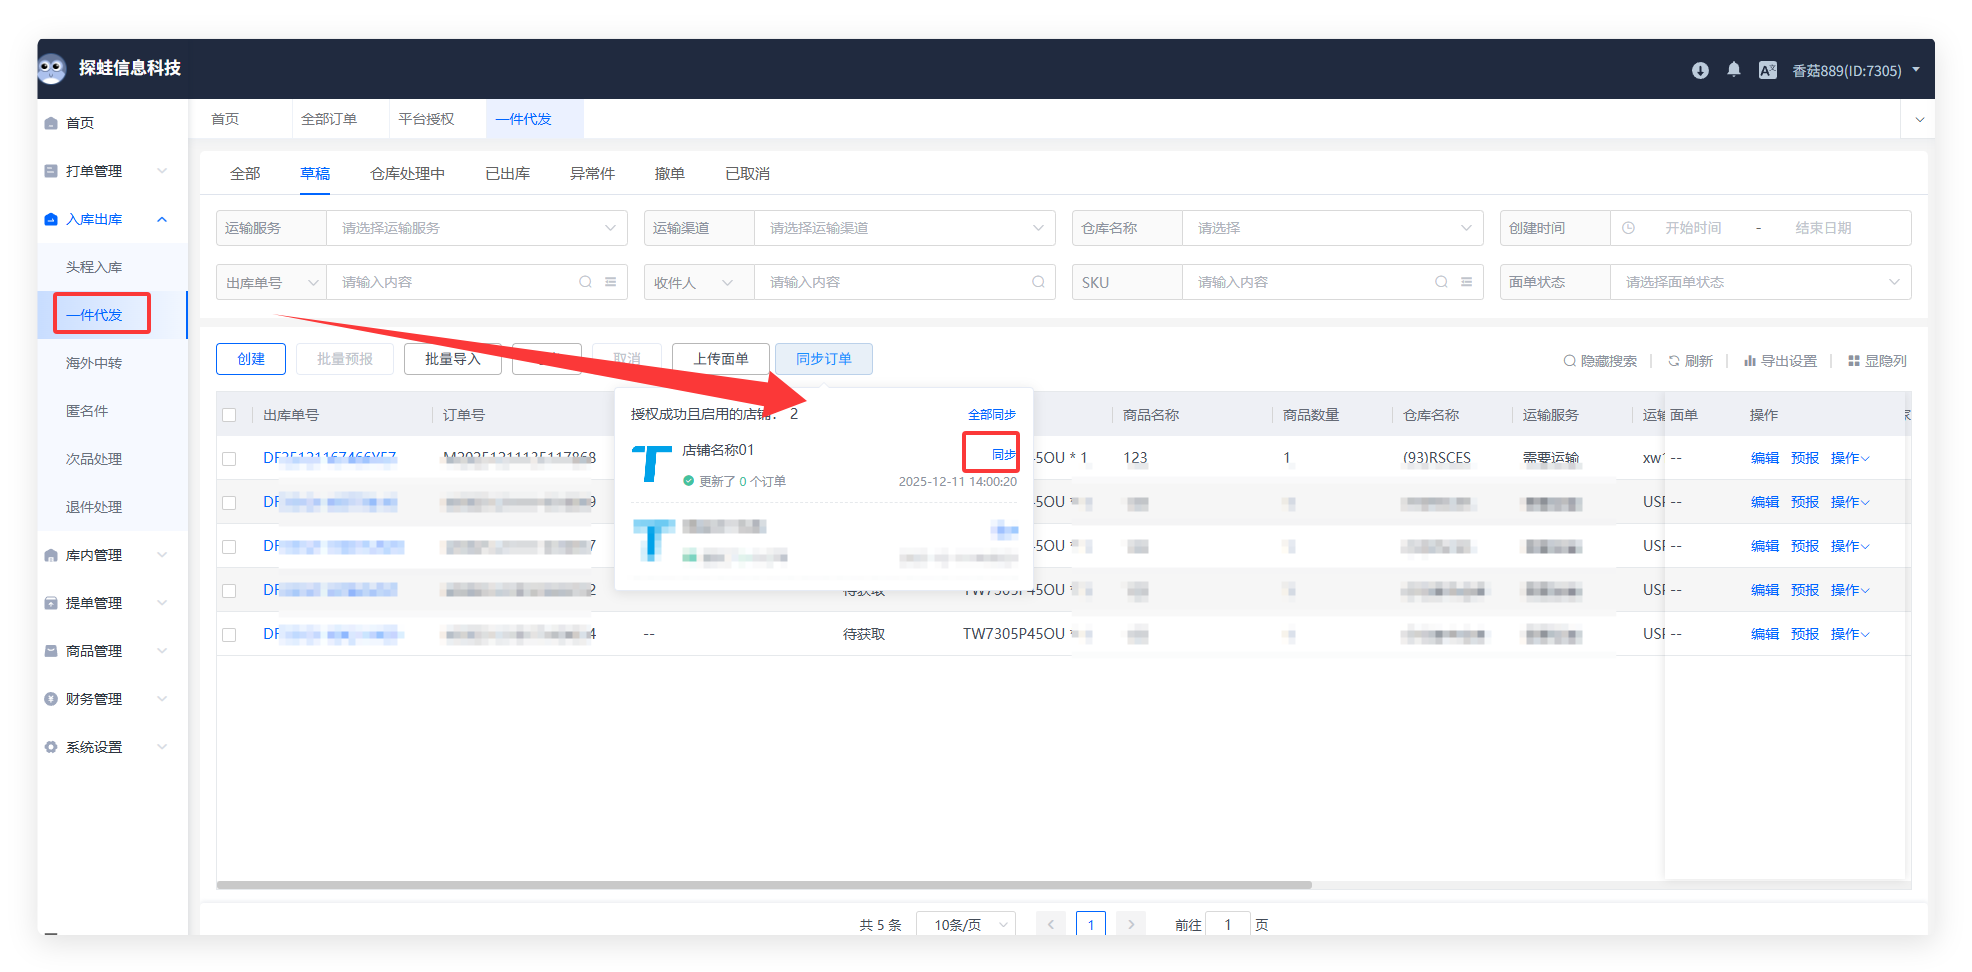
Task: Switch to the 已出库 tab
Action: [x=507, y=174]
